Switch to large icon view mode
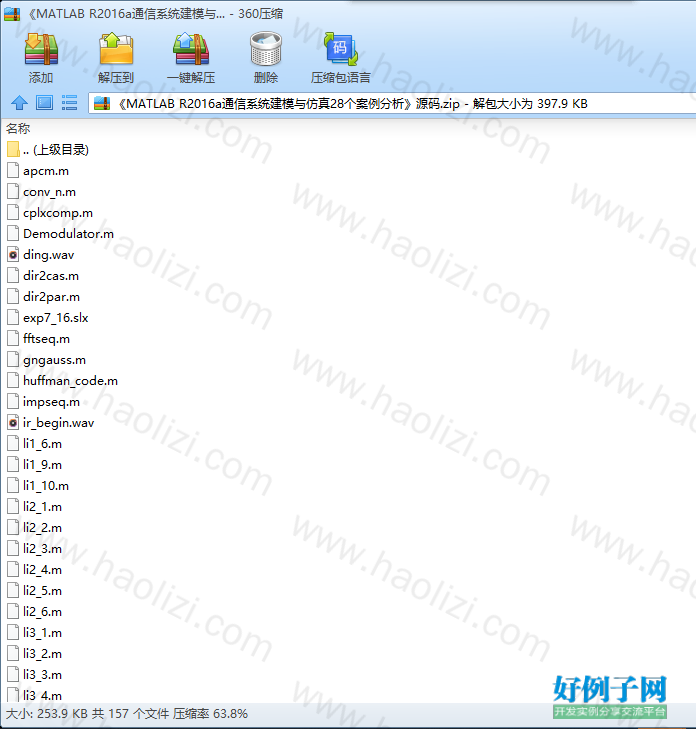The height and width of the screenshot is (729, 696). pyautogui.click(x=45, y=103)
